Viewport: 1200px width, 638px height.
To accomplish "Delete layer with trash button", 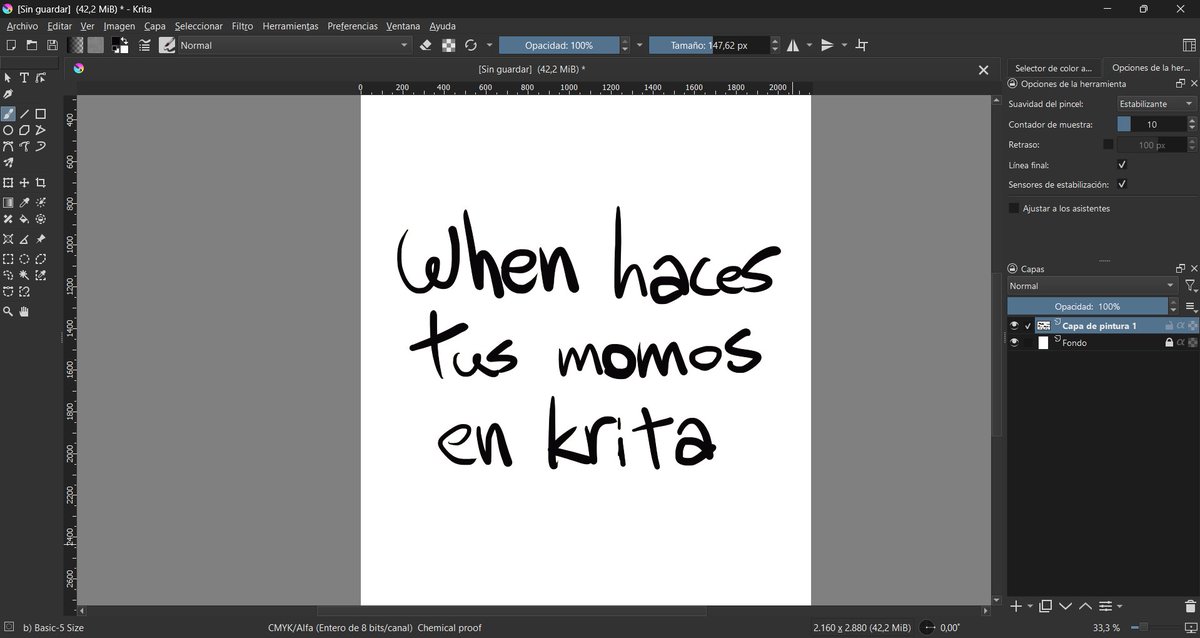I will tap(1189, 606).
